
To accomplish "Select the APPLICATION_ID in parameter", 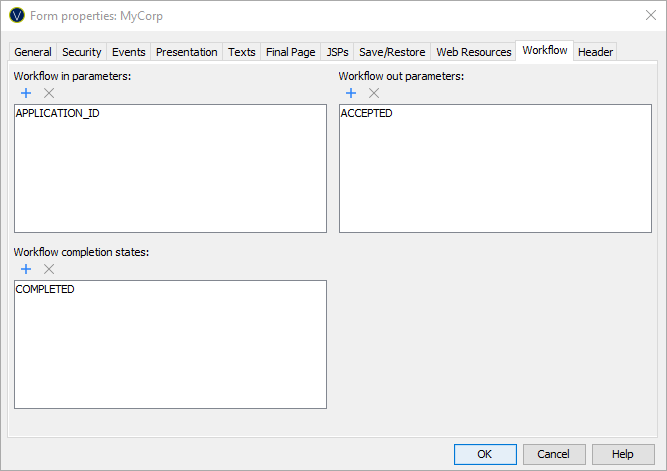I will [x=57, y=113].
